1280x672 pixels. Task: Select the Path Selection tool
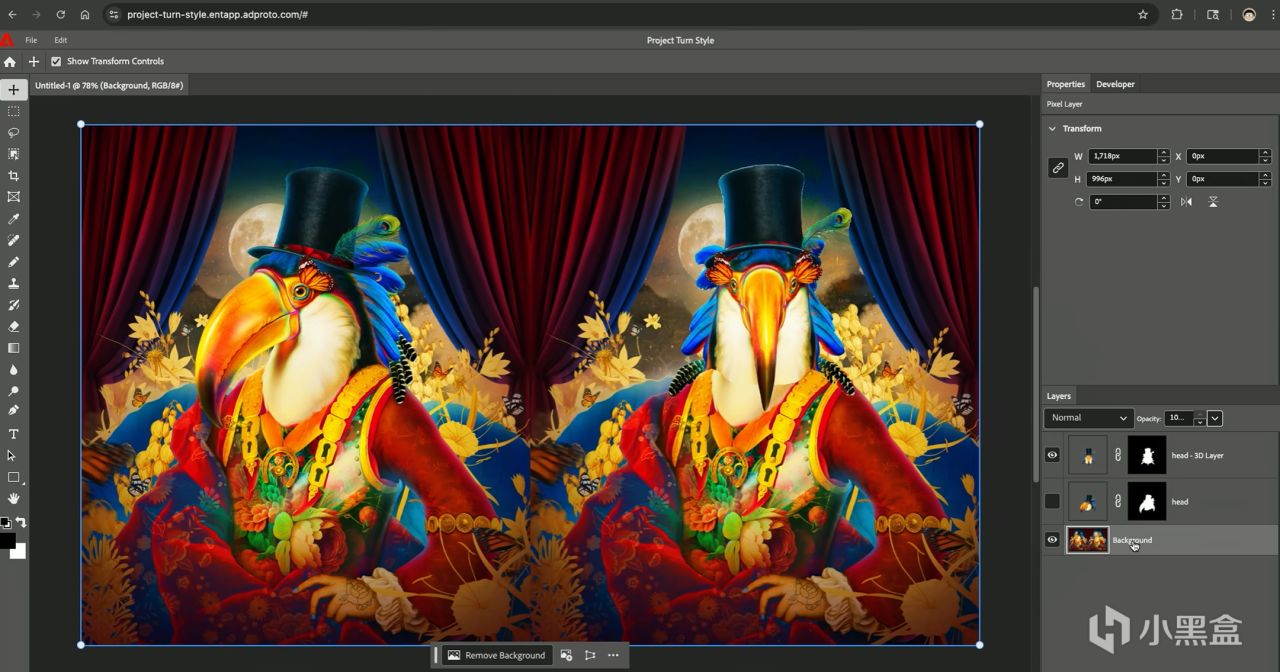point(13,455)
